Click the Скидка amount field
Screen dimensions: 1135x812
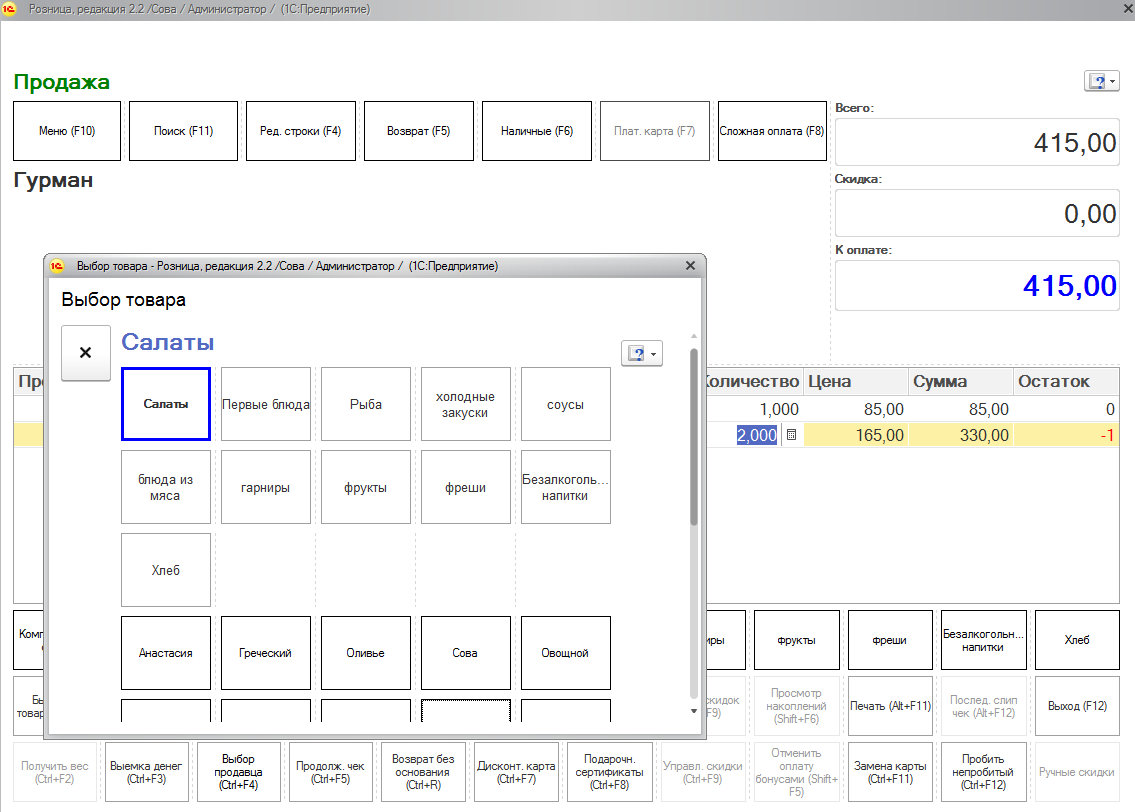[977, 213]
